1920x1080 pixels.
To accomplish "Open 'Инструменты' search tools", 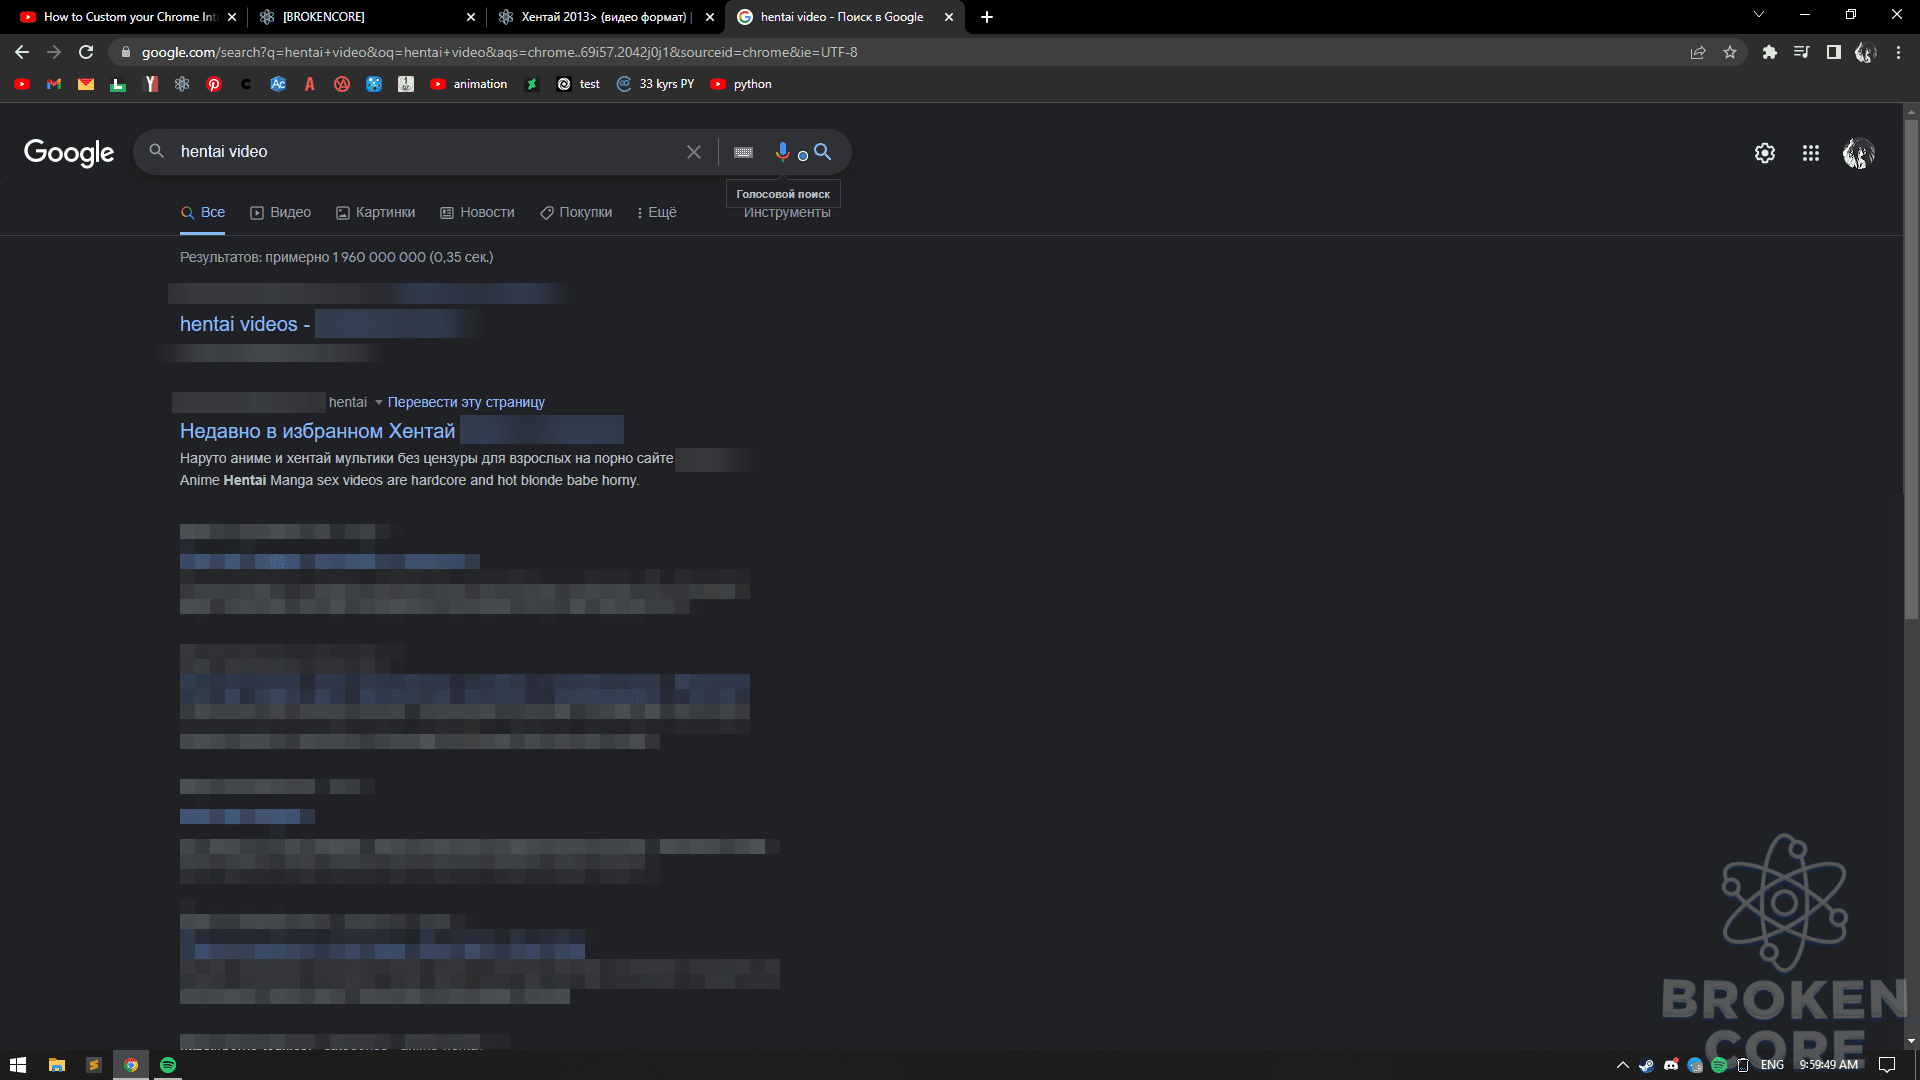I will click(x=787, y=213).
